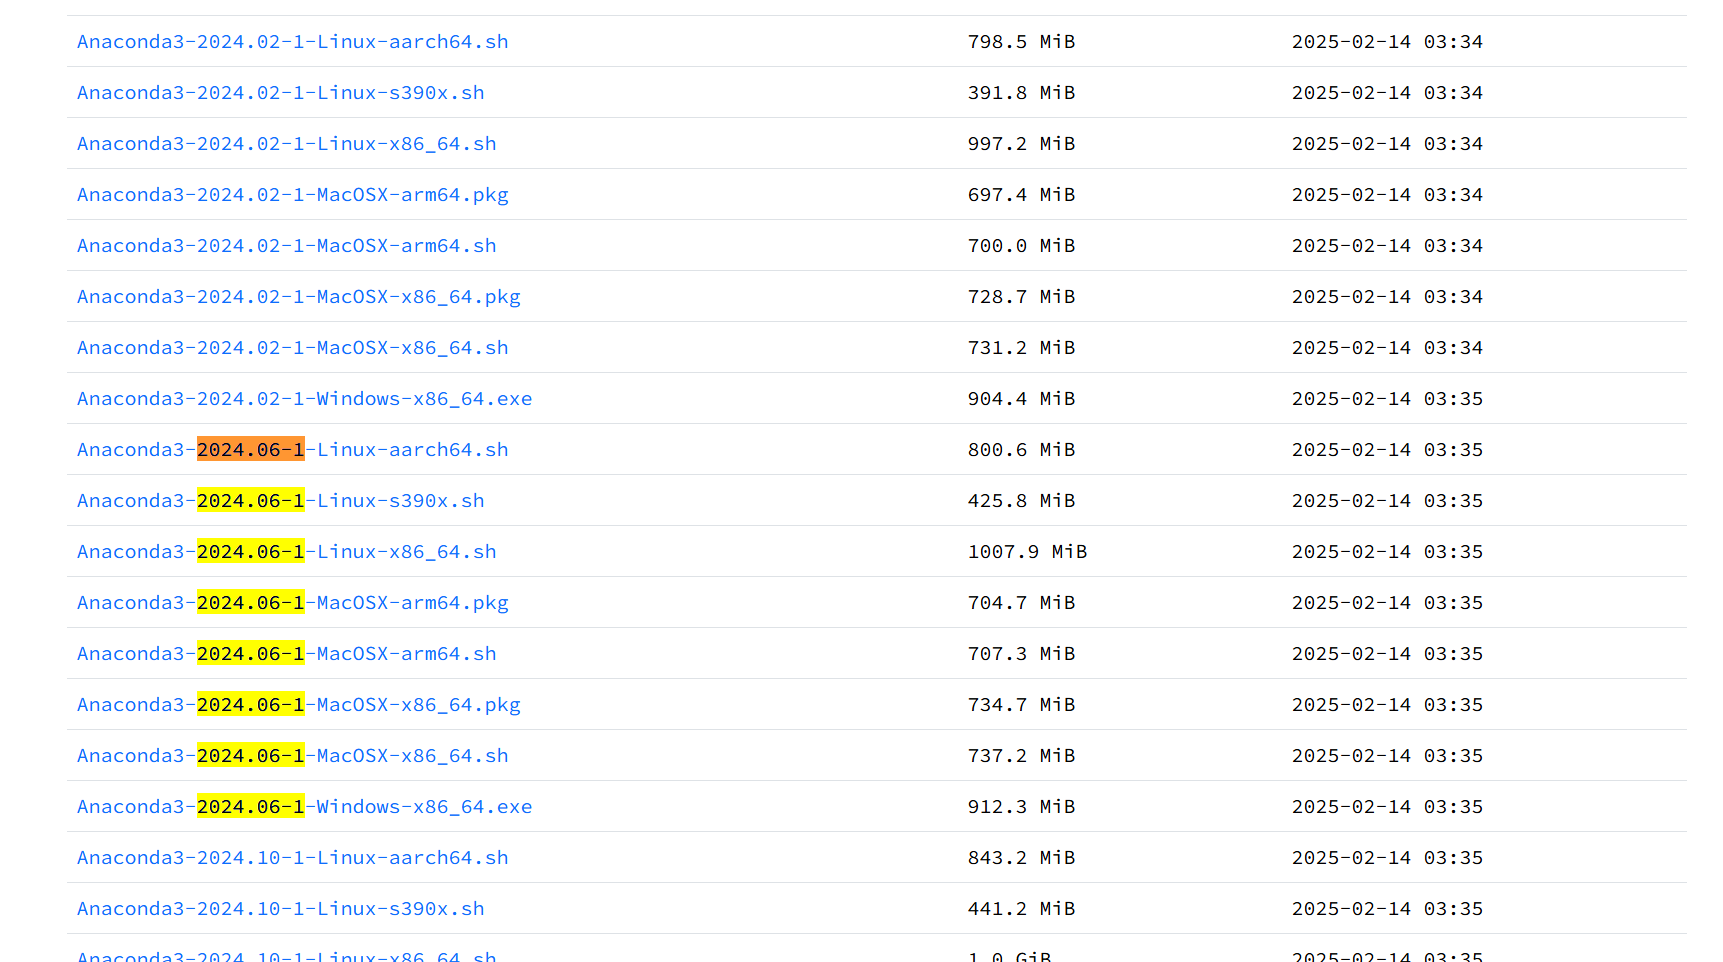Download Anaconda3-2024.02-1-Windows-x86_64.exe
Image resolution: width=1723 pixels, height=962 pixels.
point(305,399)
